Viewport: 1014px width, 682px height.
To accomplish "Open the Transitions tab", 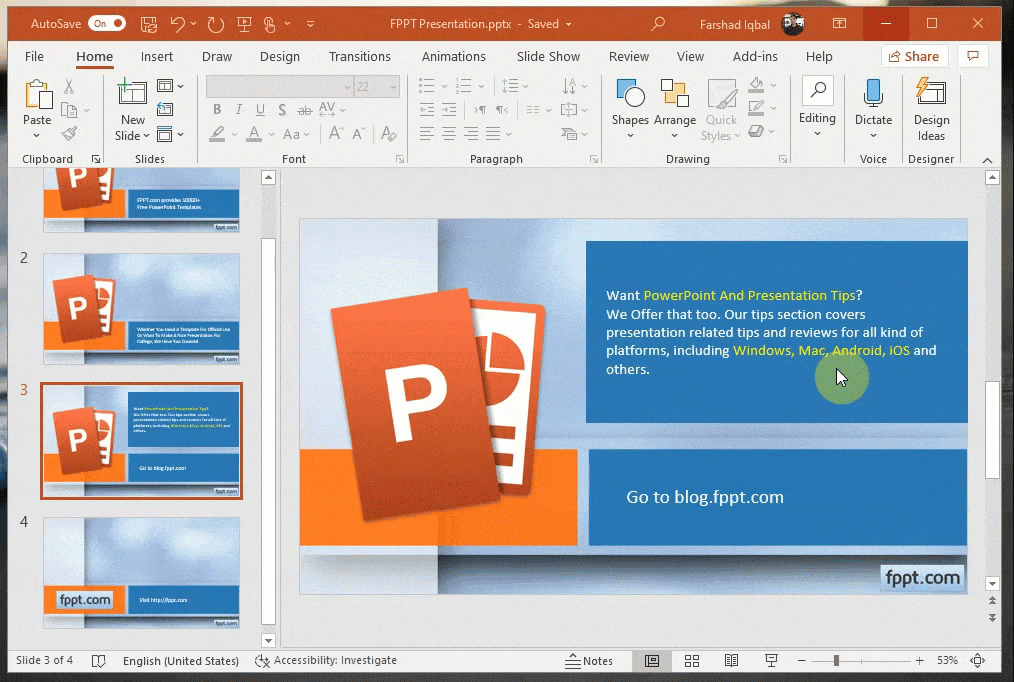I will click(360, 57).
